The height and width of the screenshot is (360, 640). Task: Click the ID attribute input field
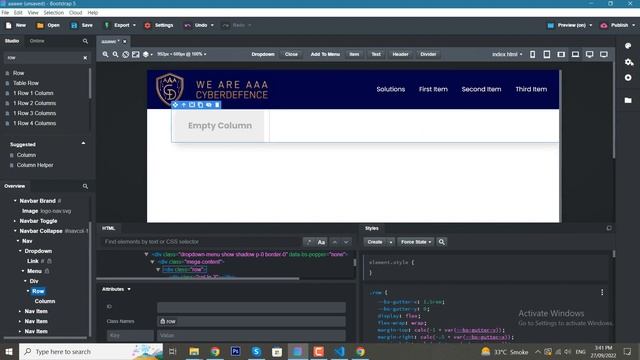(x=251, y=307)
